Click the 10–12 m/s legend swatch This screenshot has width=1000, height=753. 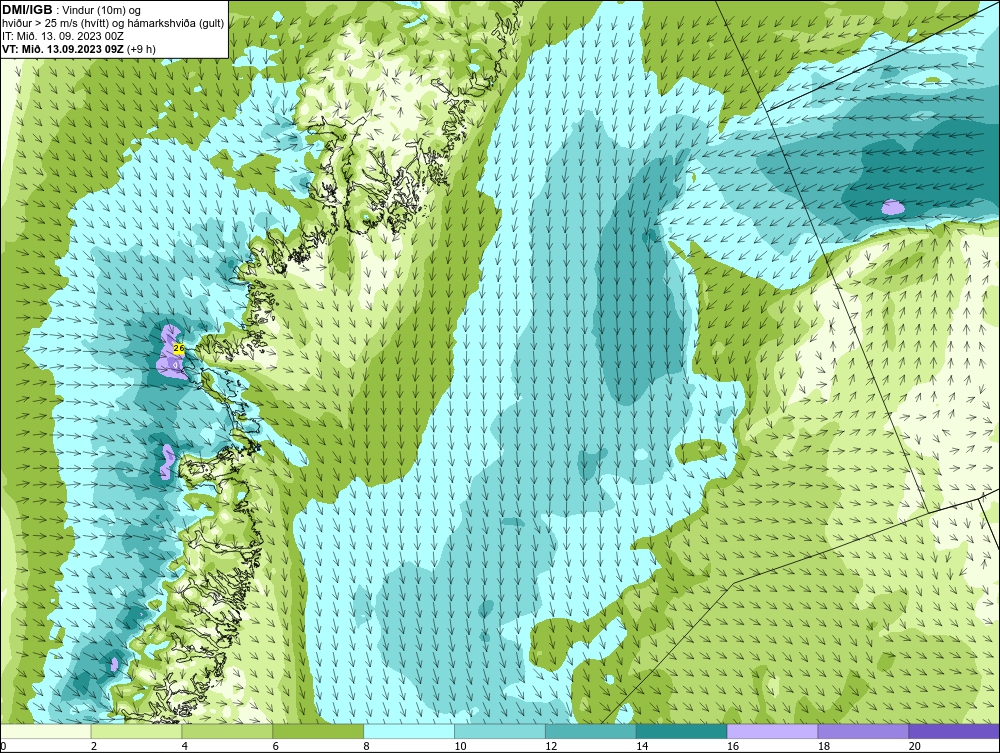[x=500, y=731]
